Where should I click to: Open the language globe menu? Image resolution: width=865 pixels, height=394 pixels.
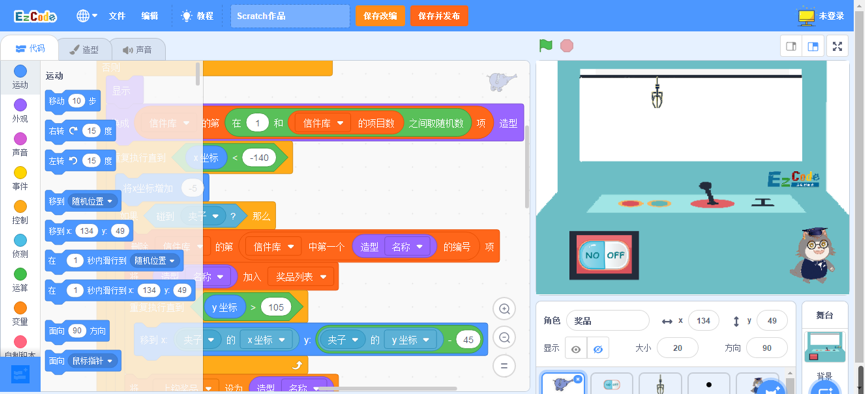[86, 16]
